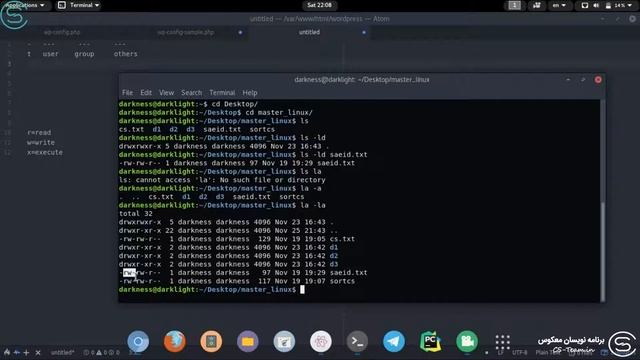Open the Terminal menu in terminal menubar
Viewport: 640px width, 360px height.
(x=222, y=93)
